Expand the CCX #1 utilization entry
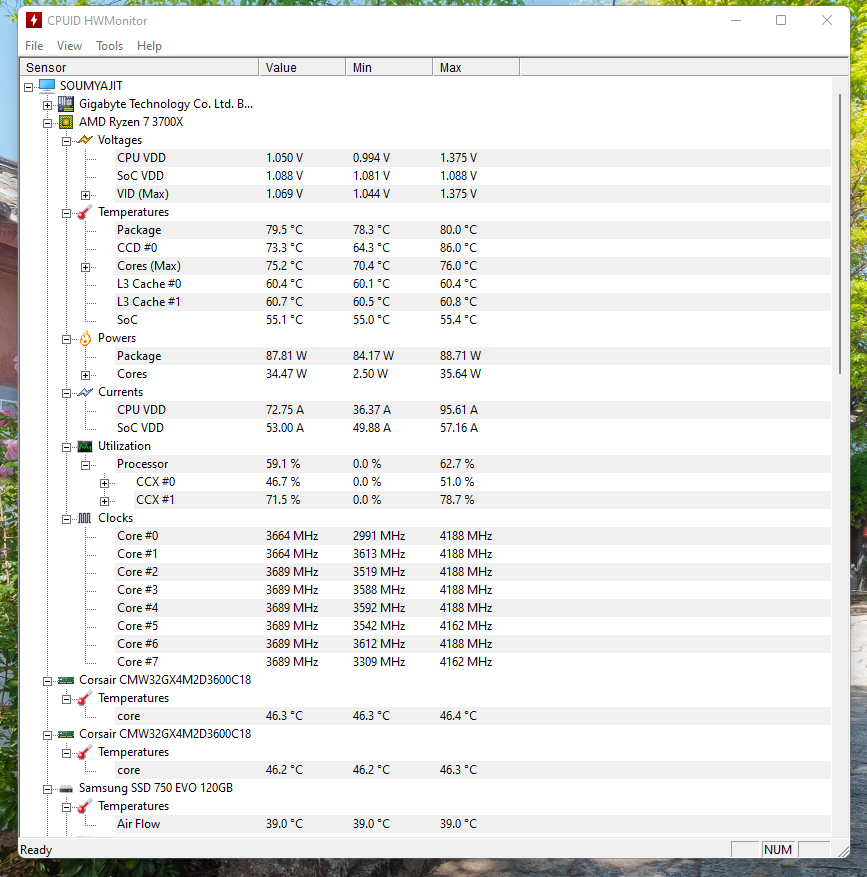 pos(105,501)
